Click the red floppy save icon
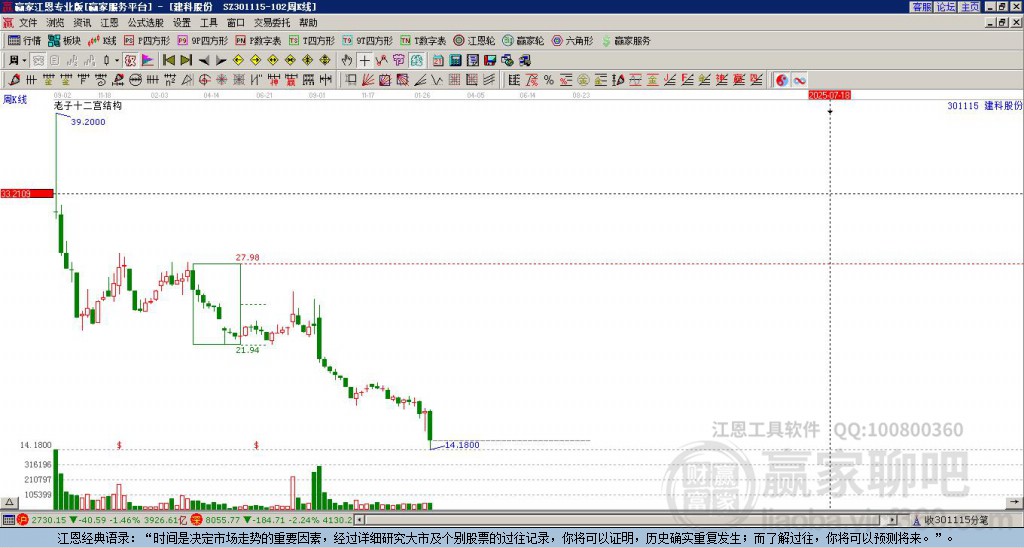This screenshot has height=548, width=1024. (490, 61)
